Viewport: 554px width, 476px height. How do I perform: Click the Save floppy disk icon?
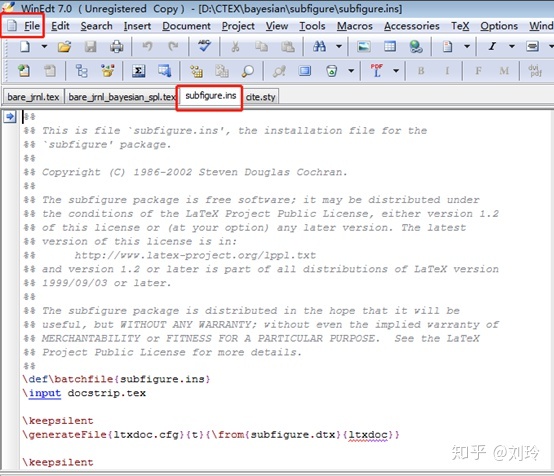pyautogui.click(x=90, y=46)
